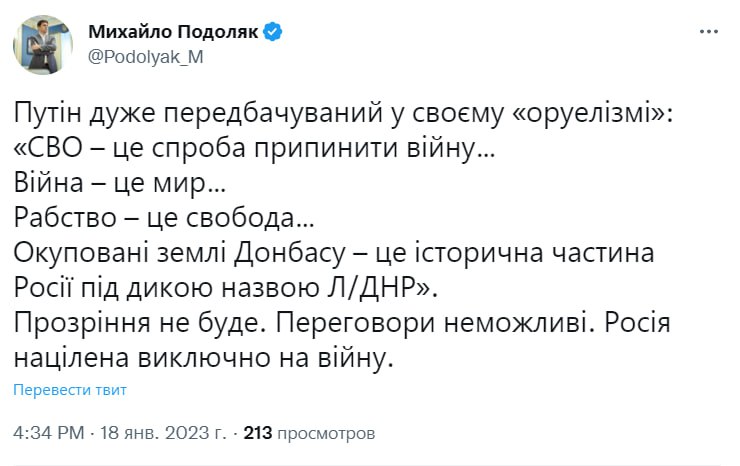Click the word просмотров
This screenshot has height=466, width=740.
coord(326,434)
